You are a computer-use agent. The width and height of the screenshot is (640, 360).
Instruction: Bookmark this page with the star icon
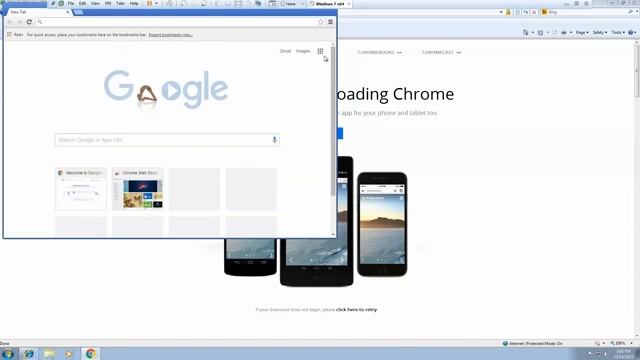[x=321, y=22]
